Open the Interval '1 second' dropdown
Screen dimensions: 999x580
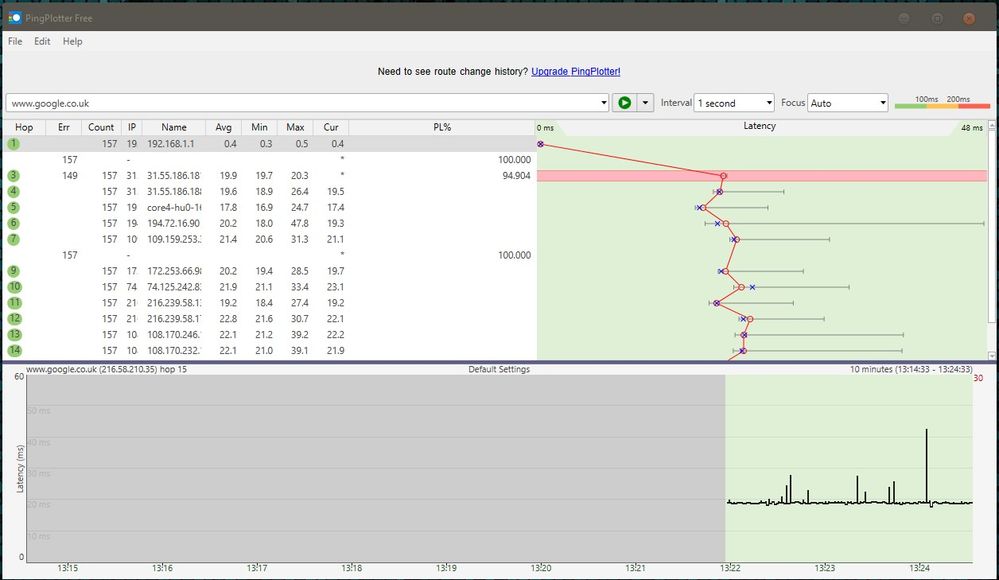pyautogui.click(x=734, y=103)
